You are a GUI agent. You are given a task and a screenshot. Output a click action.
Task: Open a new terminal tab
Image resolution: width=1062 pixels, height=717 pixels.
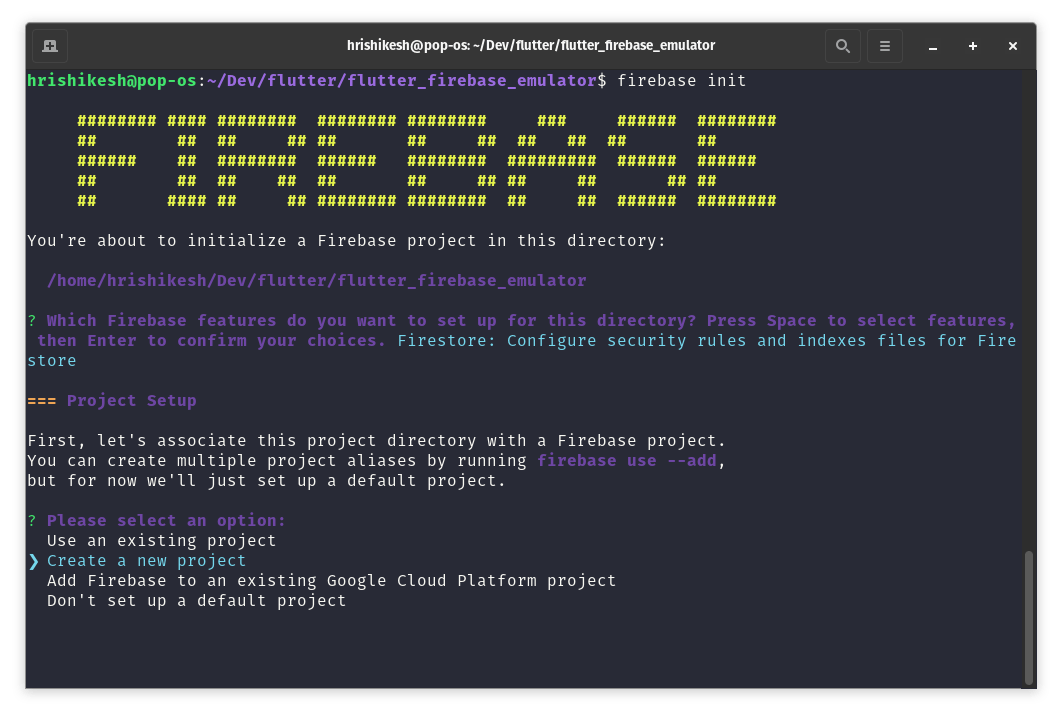pyautogui.click(x=50, y=45)
